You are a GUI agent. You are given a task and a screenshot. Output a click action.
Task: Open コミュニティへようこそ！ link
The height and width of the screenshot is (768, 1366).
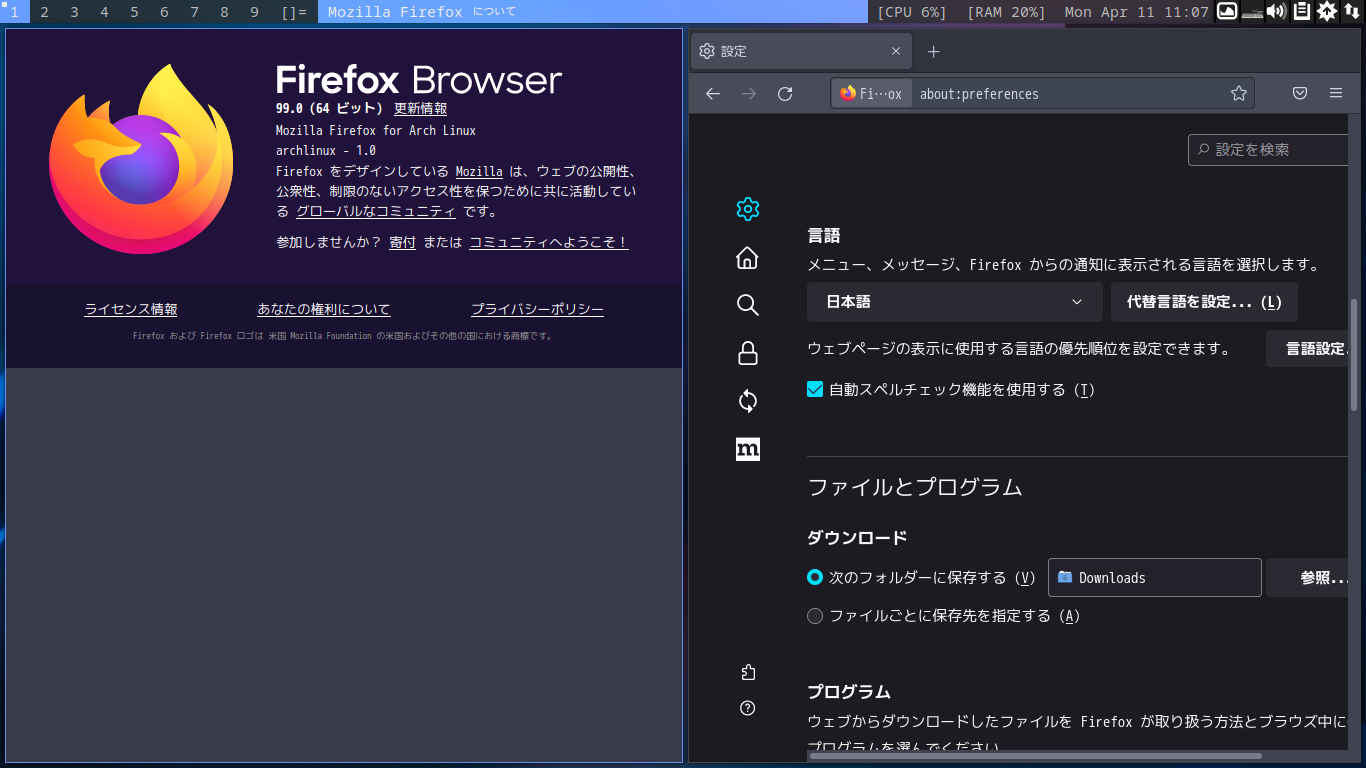tap(549, 242)
